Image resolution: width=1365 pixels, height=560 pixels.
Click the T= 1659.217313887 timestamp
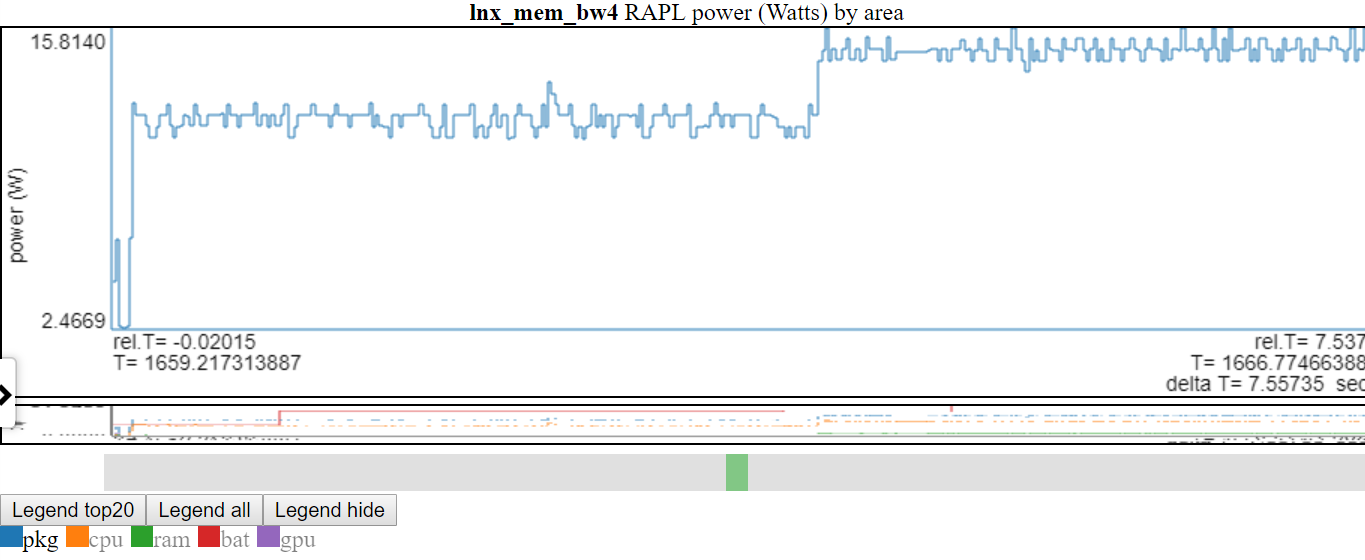(x=207, y=363)
